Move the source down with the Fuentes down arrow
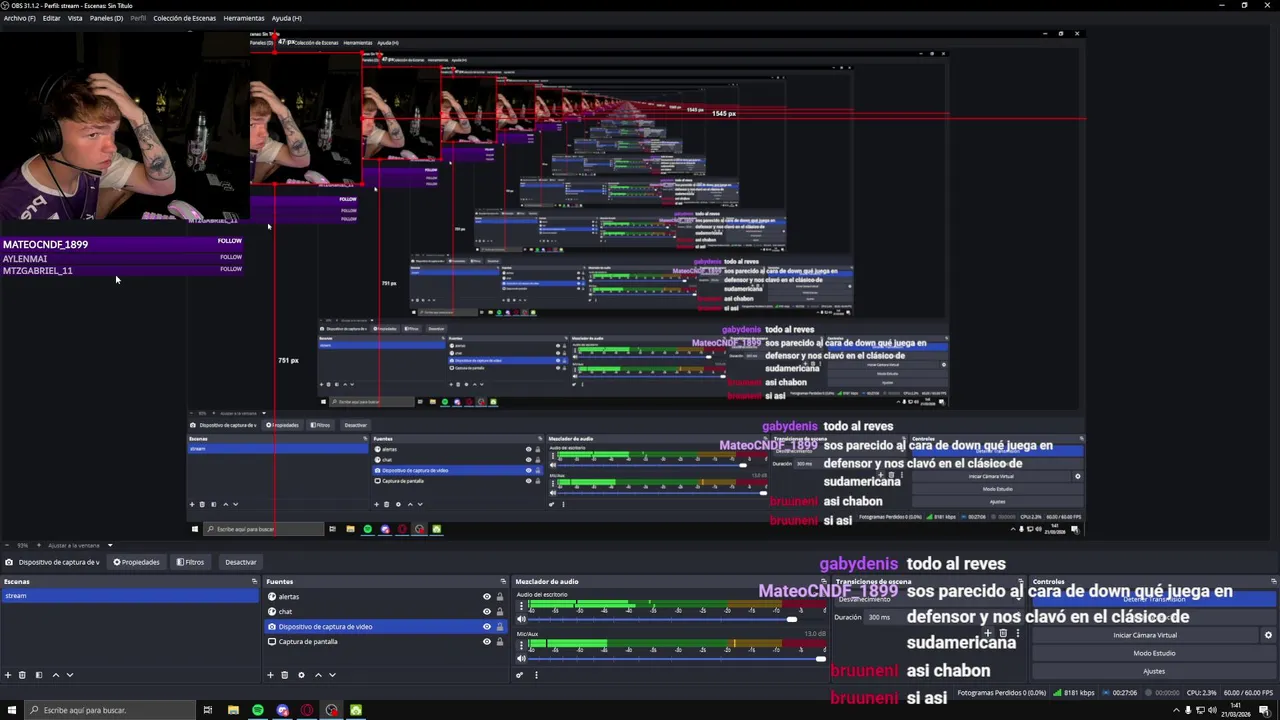This screenshot has width=1280, height=720. pos(332,675)
